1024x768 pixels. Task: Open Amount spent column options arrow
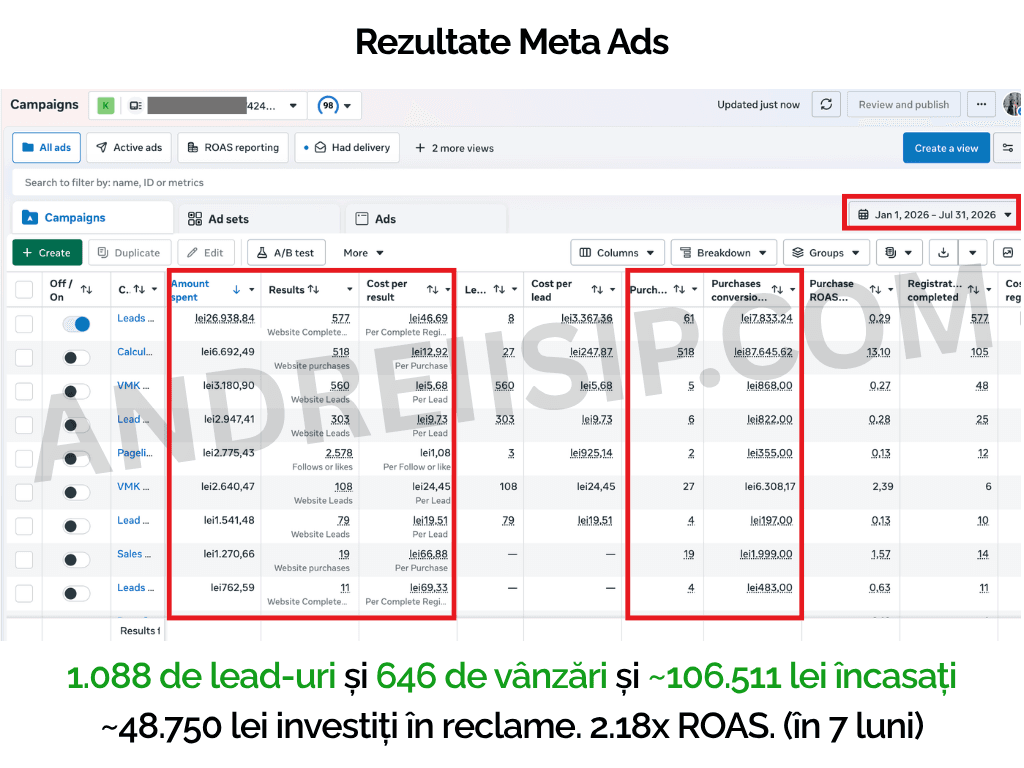(251, 289)
